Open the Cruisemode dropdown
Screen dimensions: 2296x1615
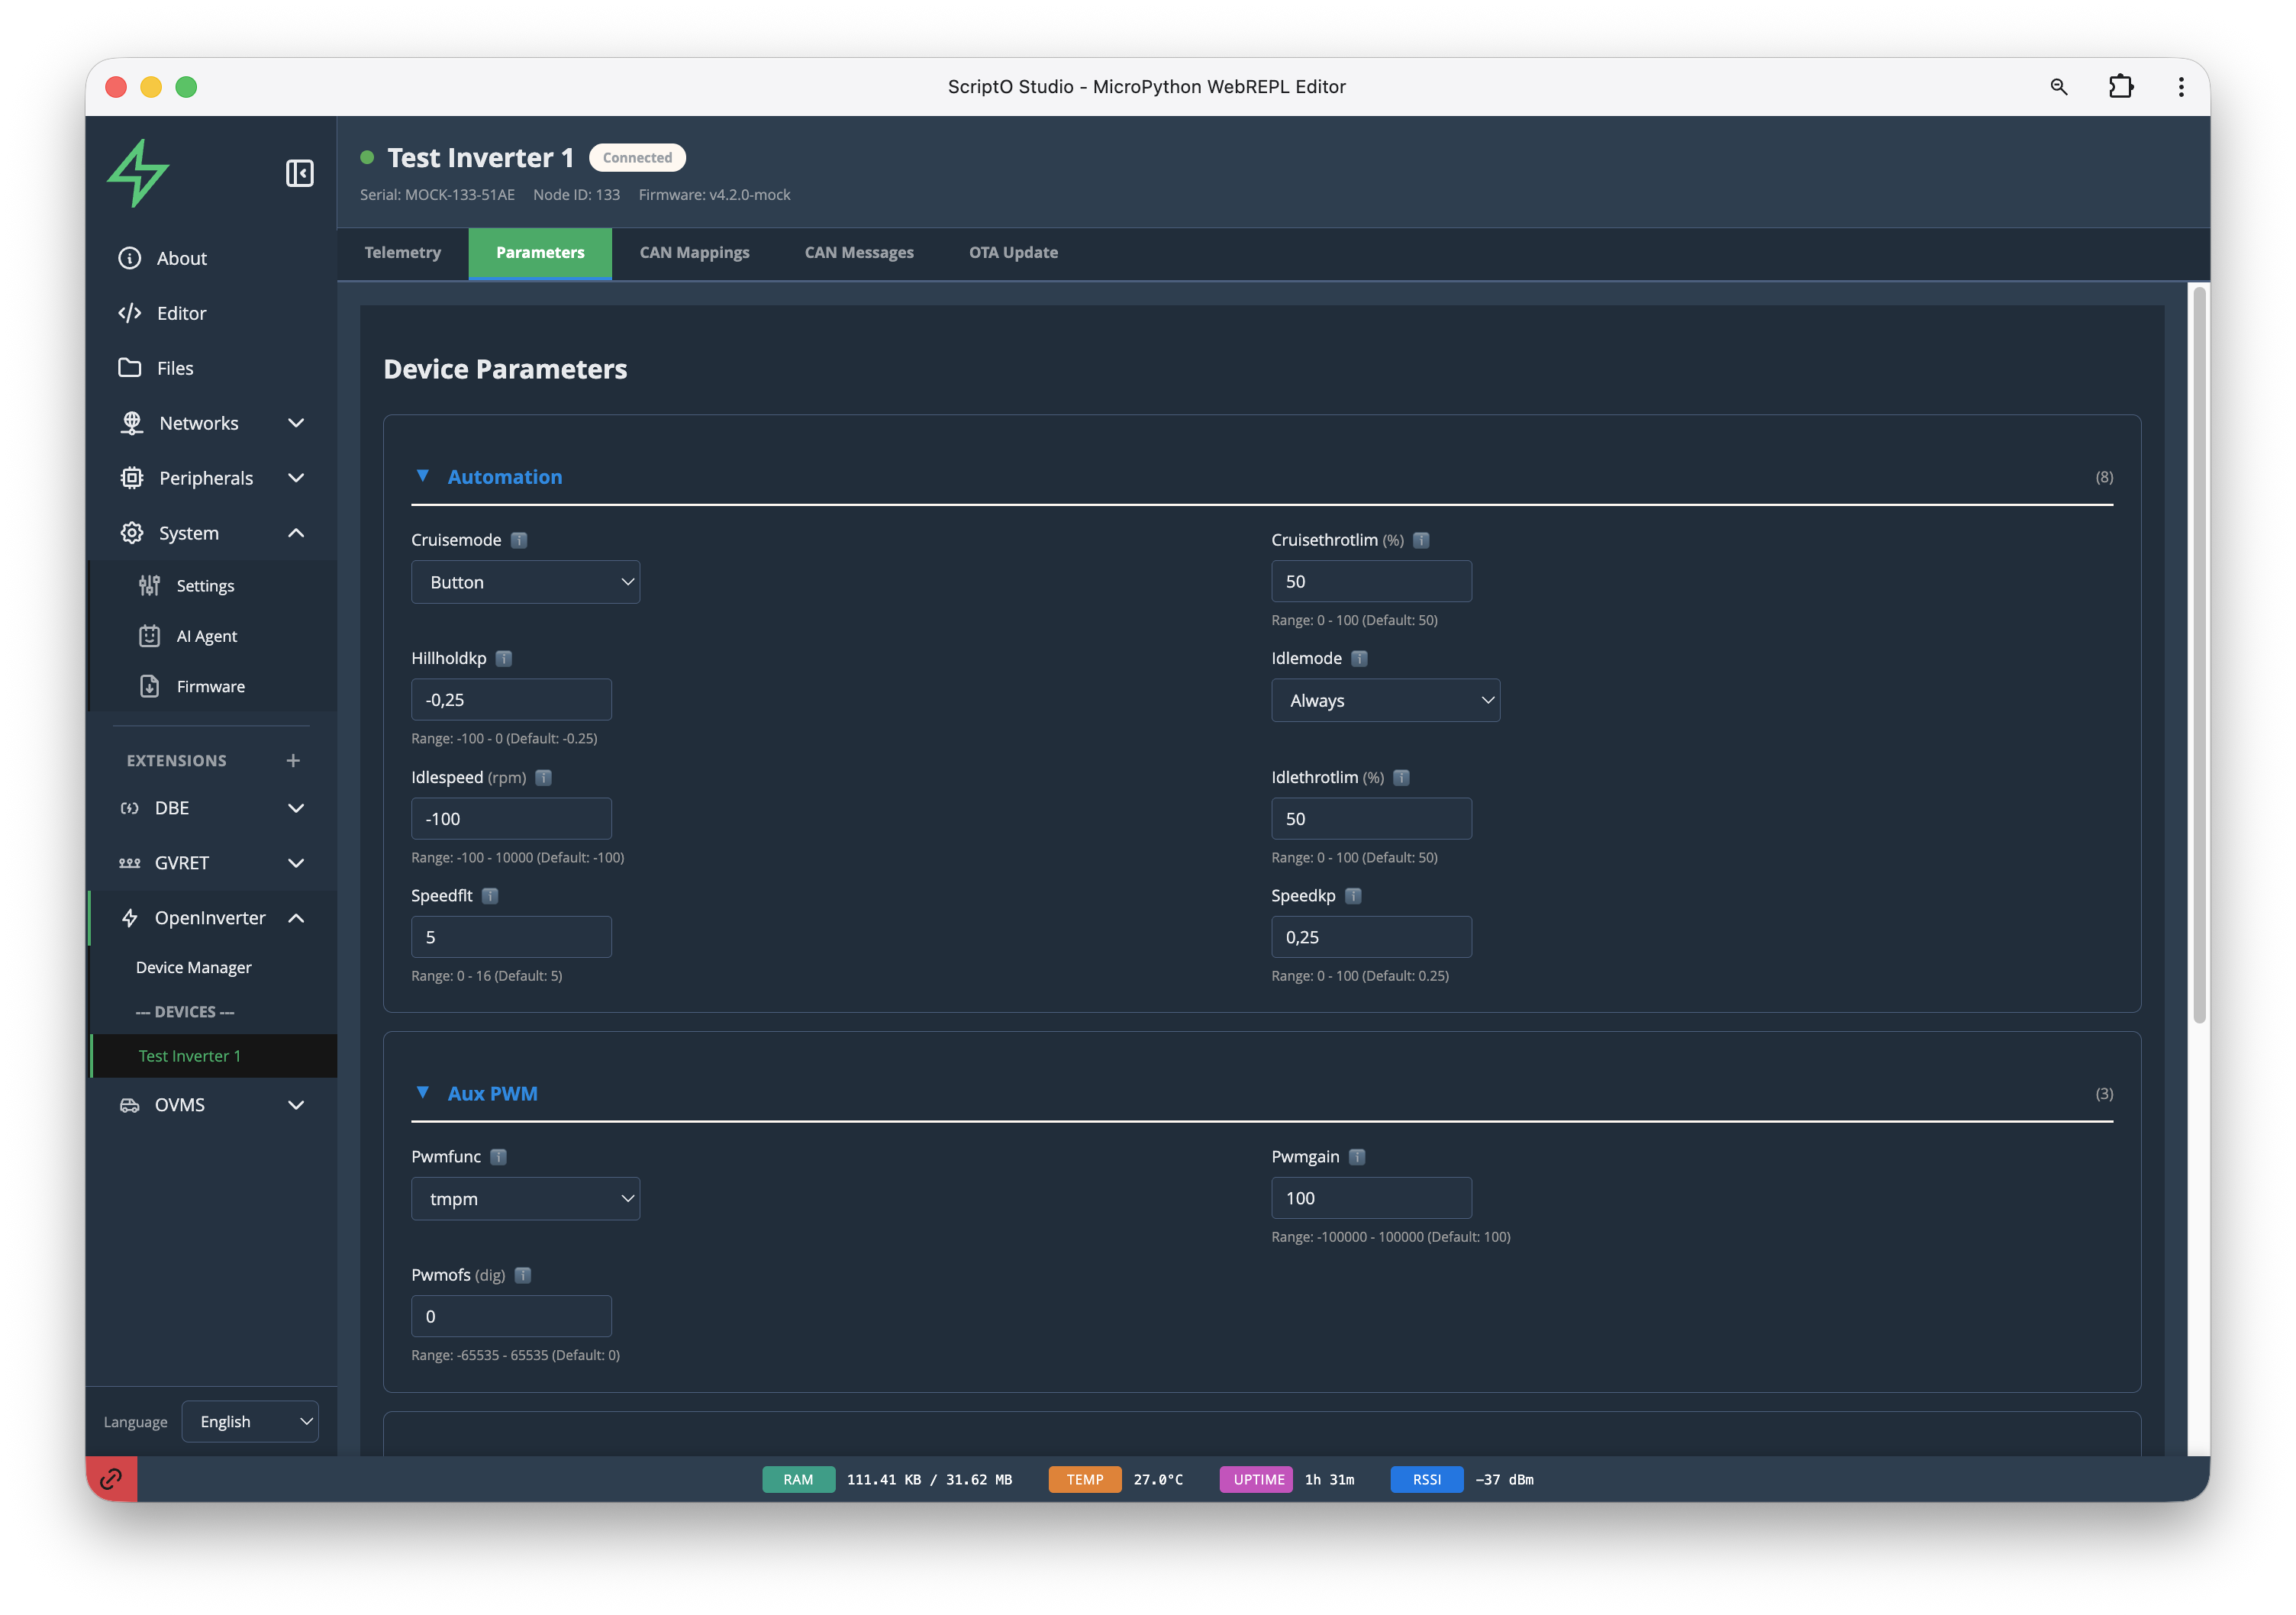[525, 582]
